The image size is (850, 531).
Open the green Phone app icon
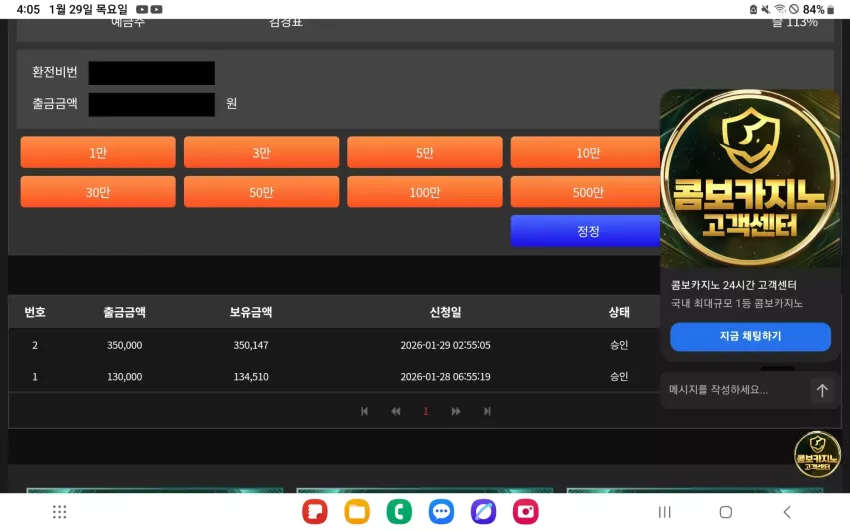click(399, 511)
